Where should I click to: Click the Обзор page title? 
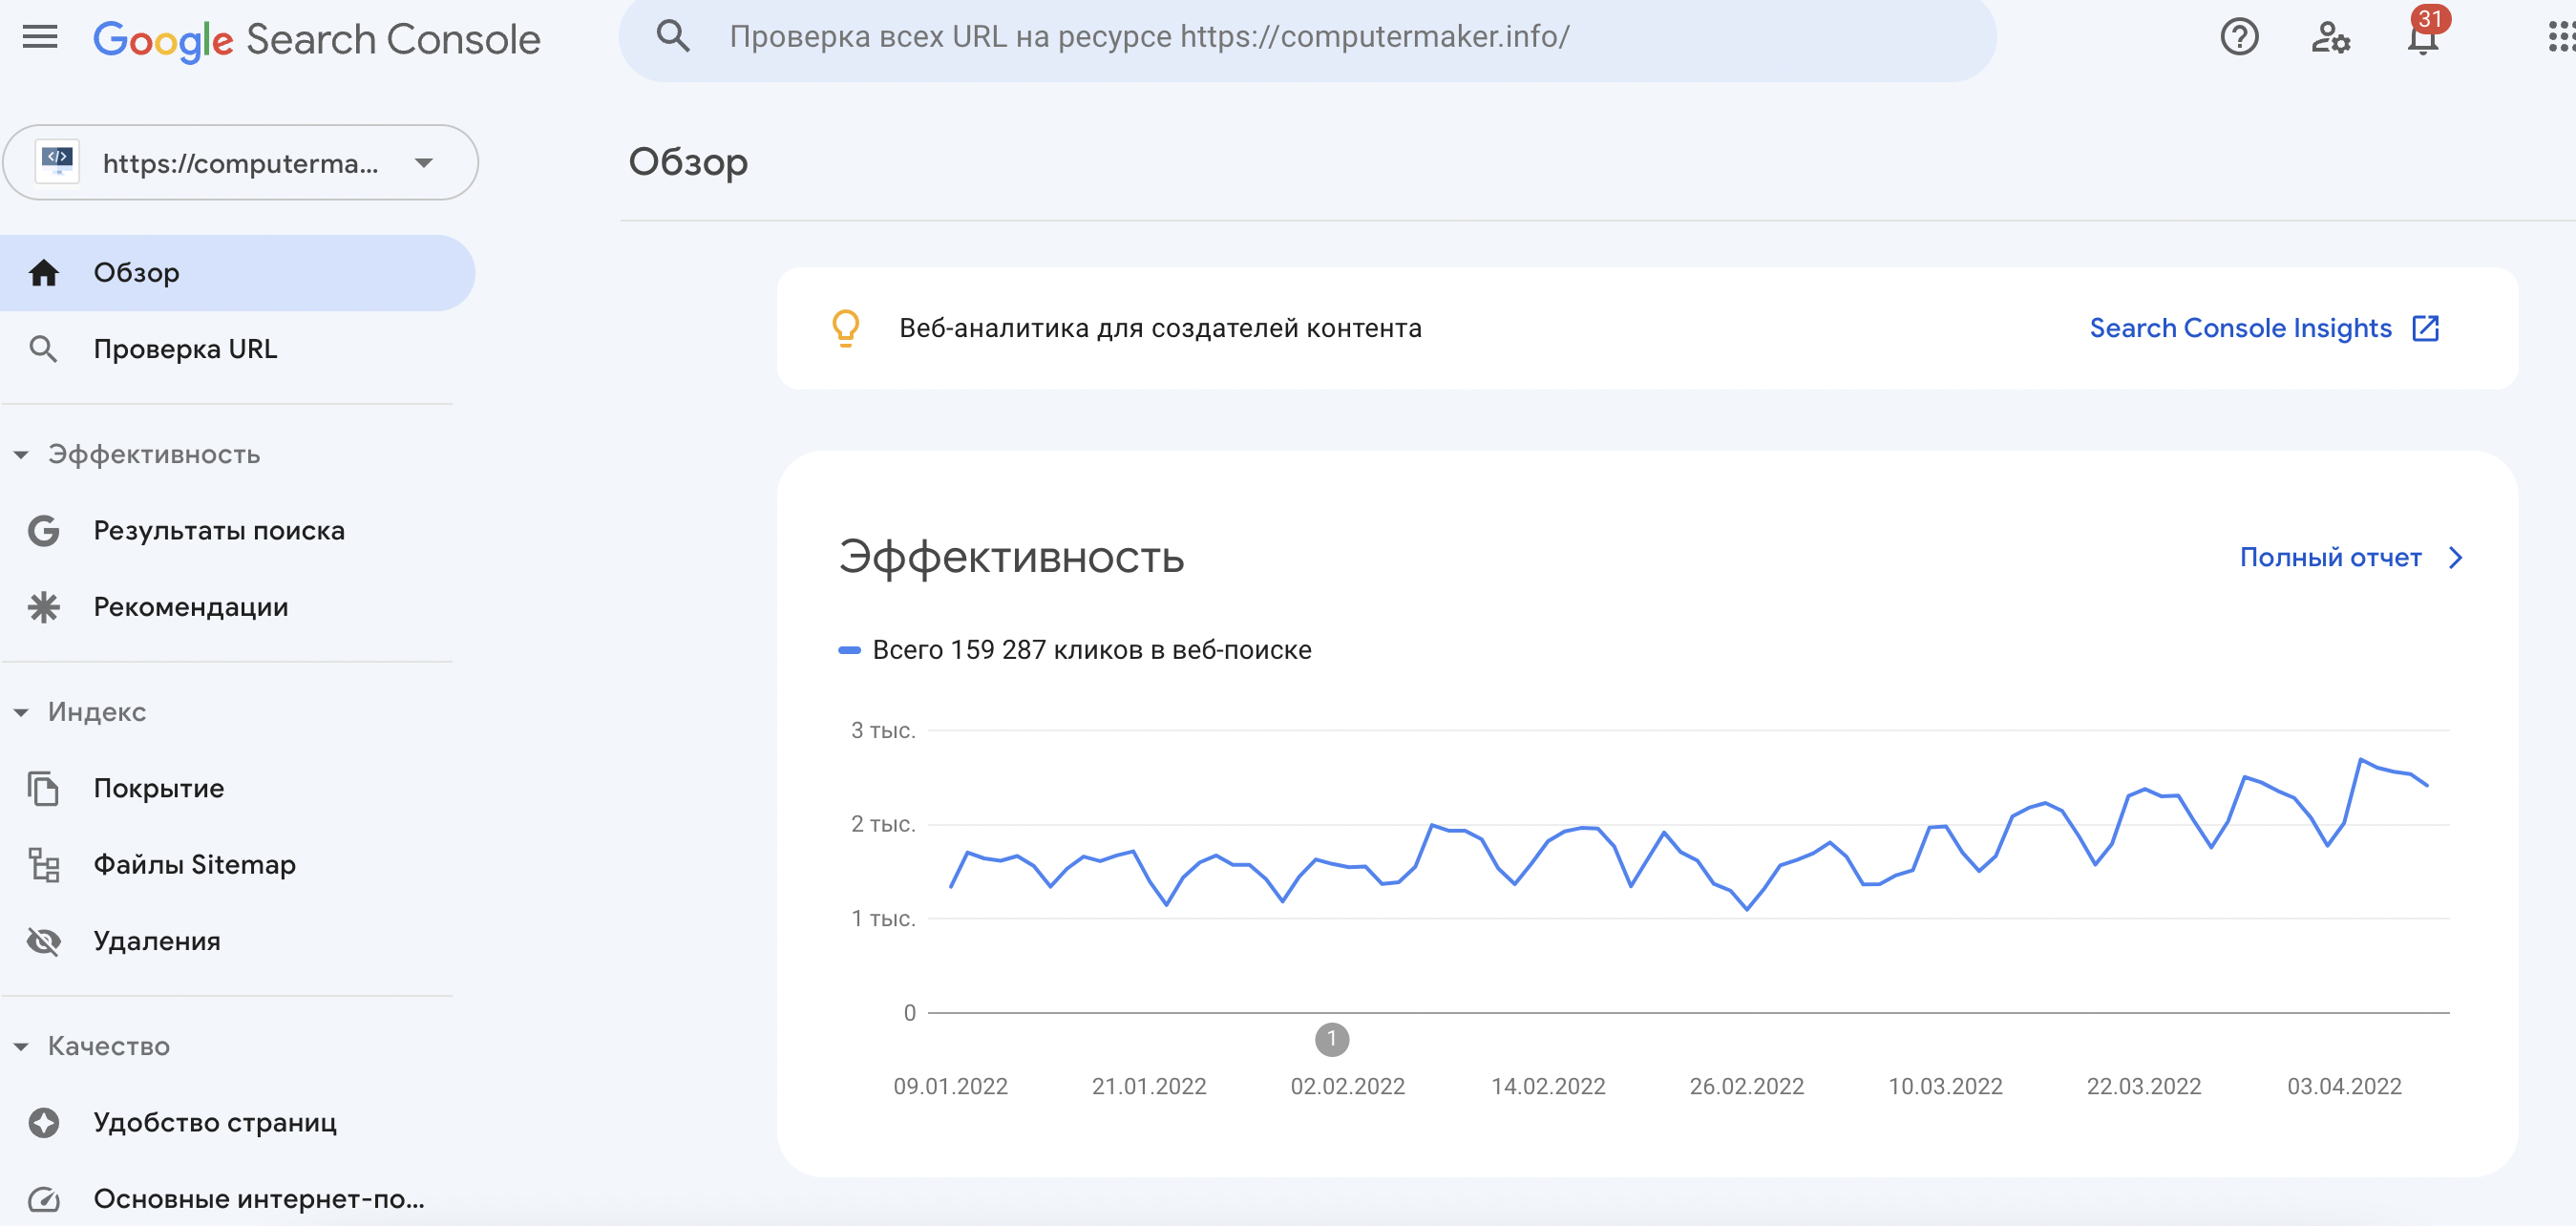pyautogui.click(x=688, y=162)
